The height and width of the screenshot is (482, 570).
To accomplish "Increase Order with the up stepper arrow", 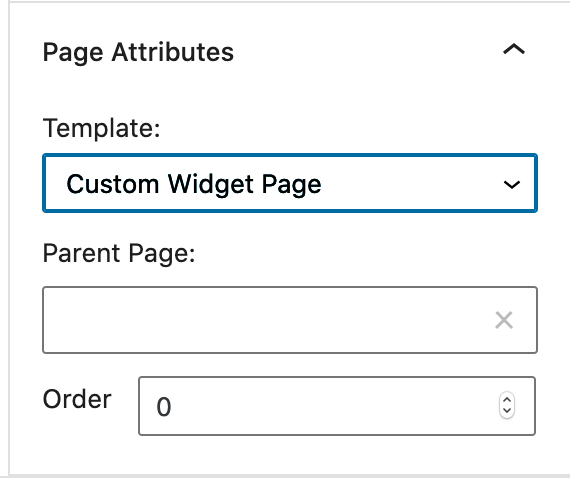I will [x=507, y=400].
